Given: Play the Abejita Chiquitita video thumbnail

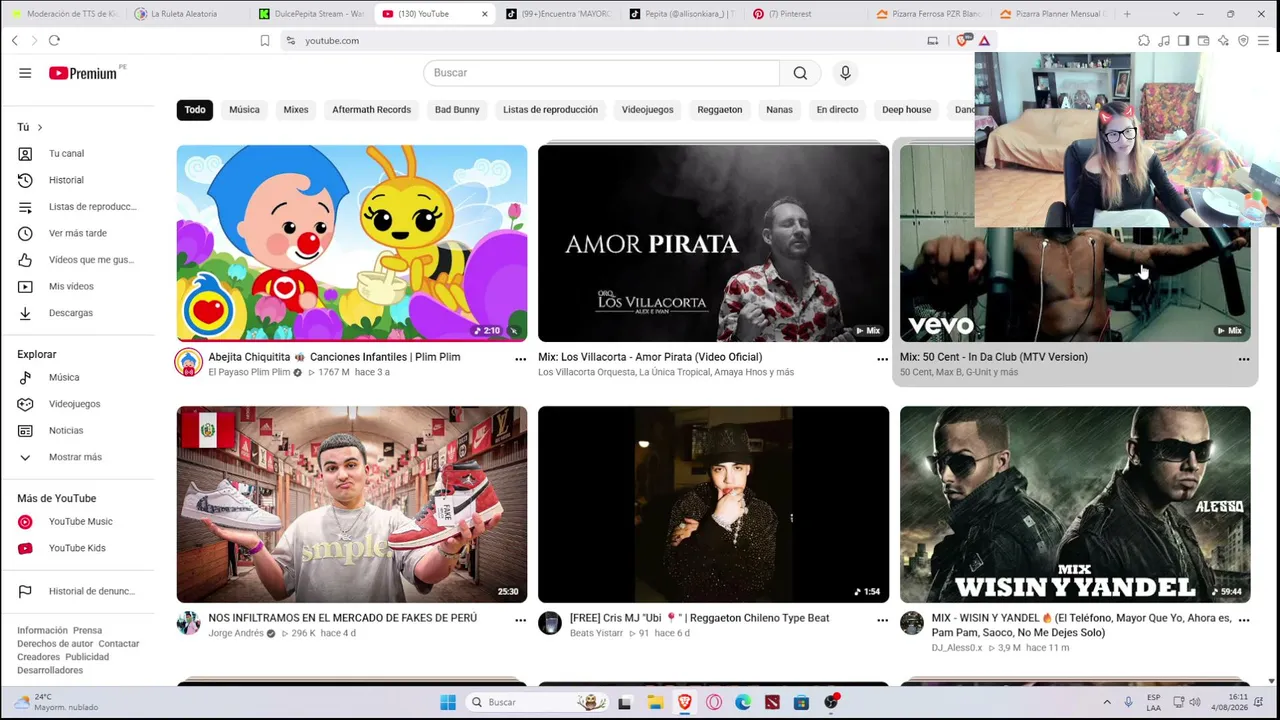Looking at the screenshot, I should 352,244.
